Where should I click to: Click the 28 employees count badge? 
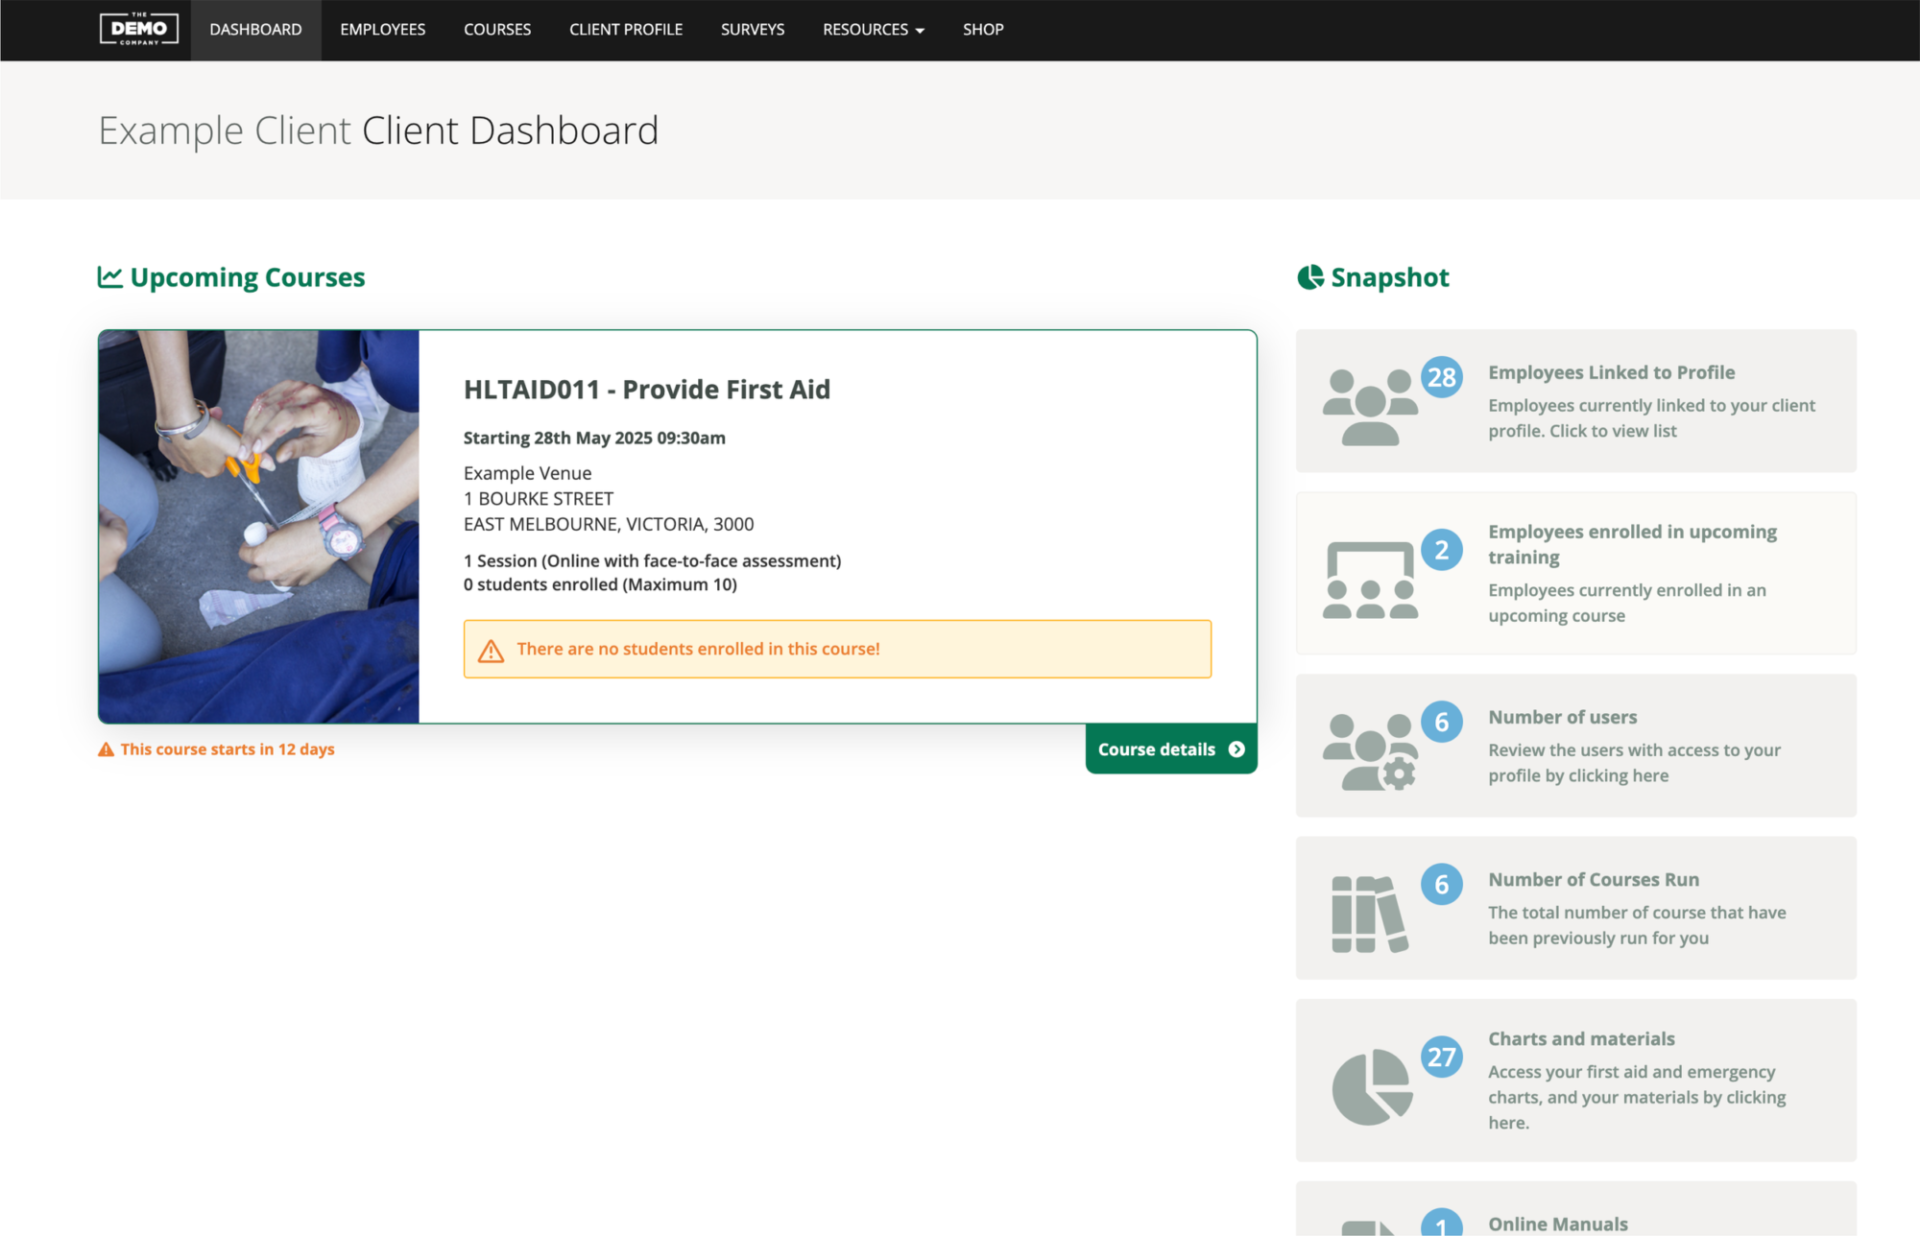point(1442,377)
